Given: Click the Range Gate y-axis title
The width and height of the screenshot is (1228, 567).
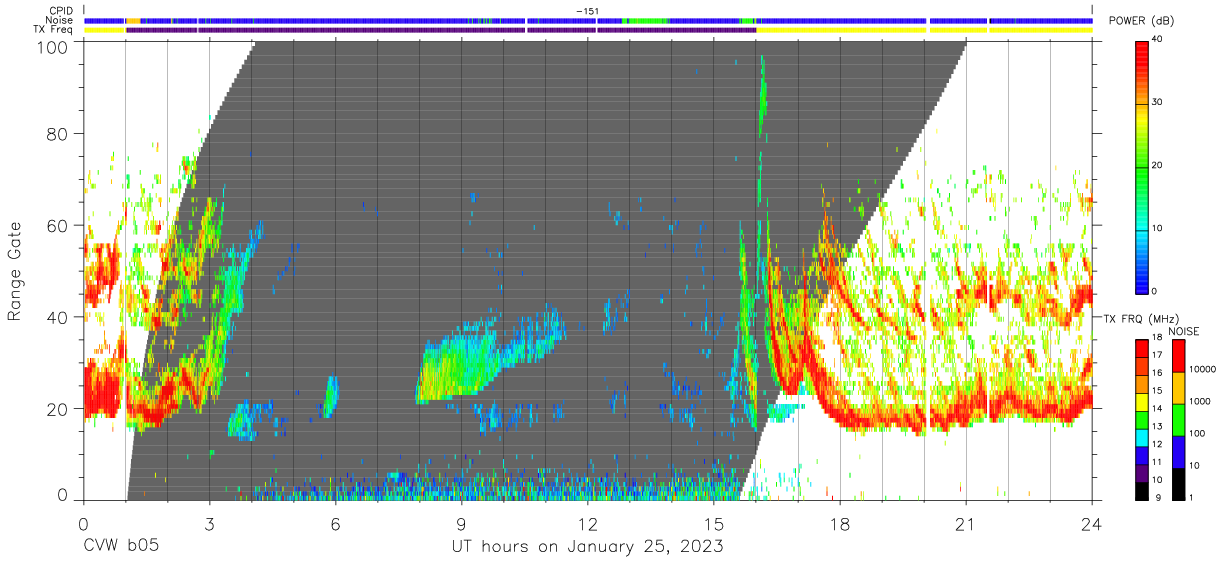Looking at the screenshot, I should (x=16, y=271).
